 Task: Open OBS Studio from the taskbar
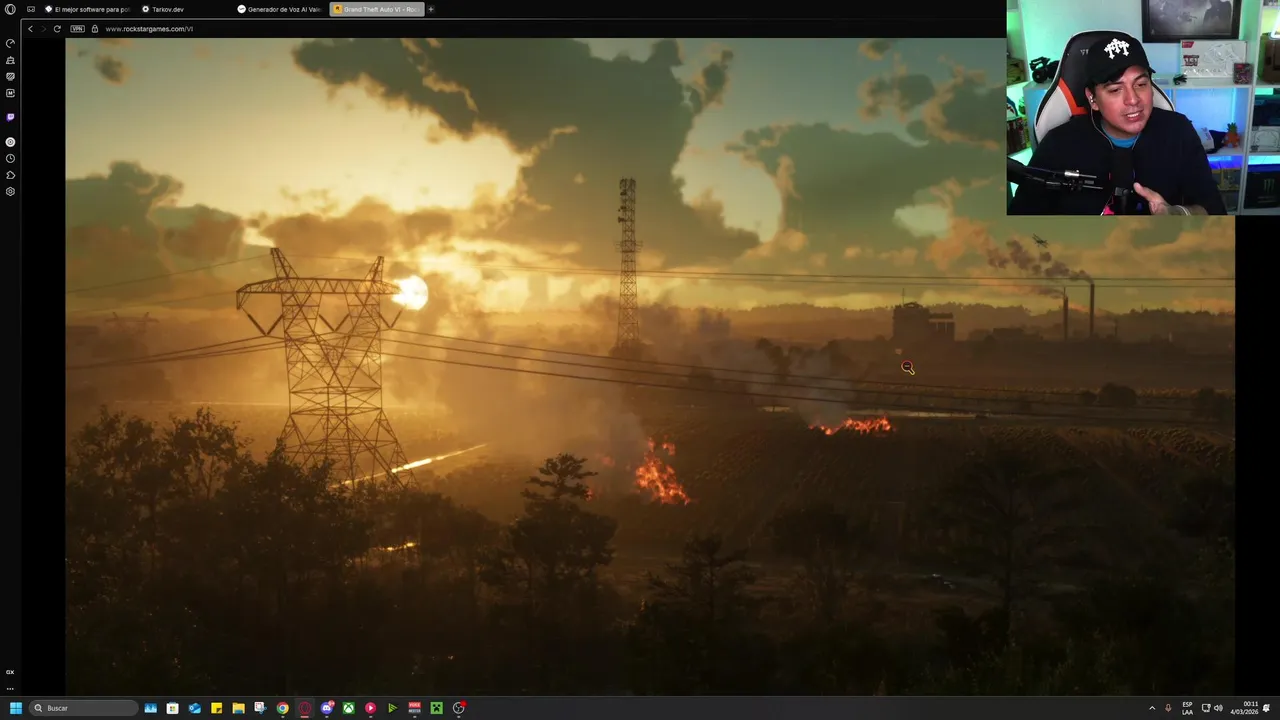point(458,708)
